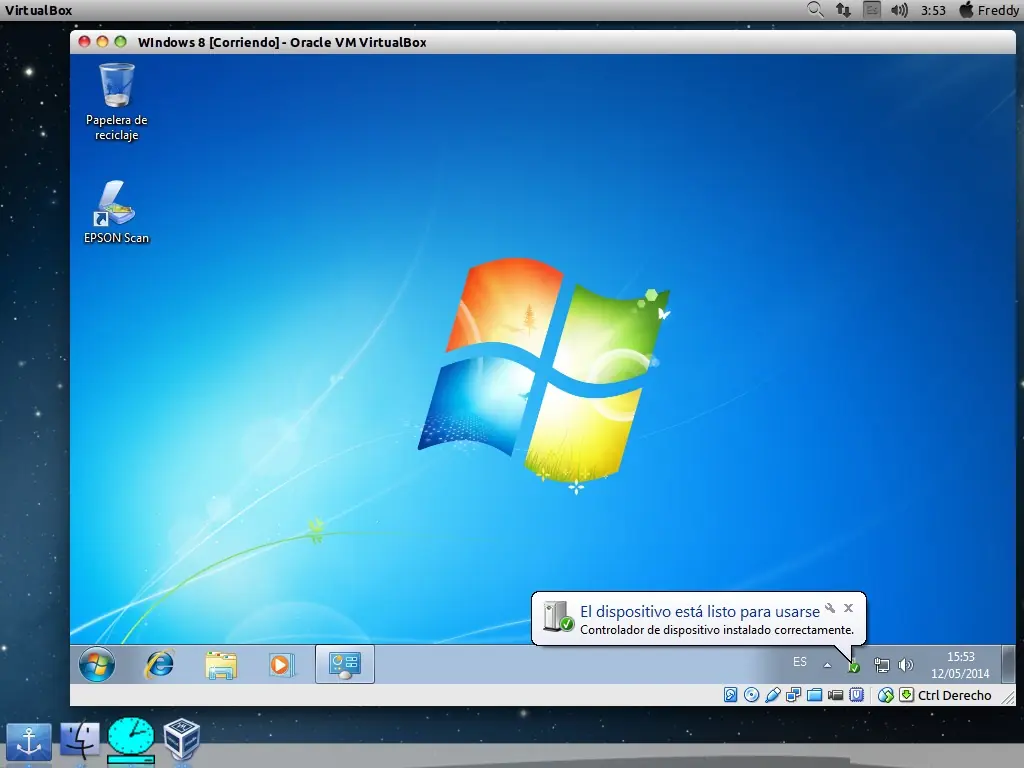Click the 3:53 clock in top panel
This screenshot has height=768, width=1024.
pos(933,10)
